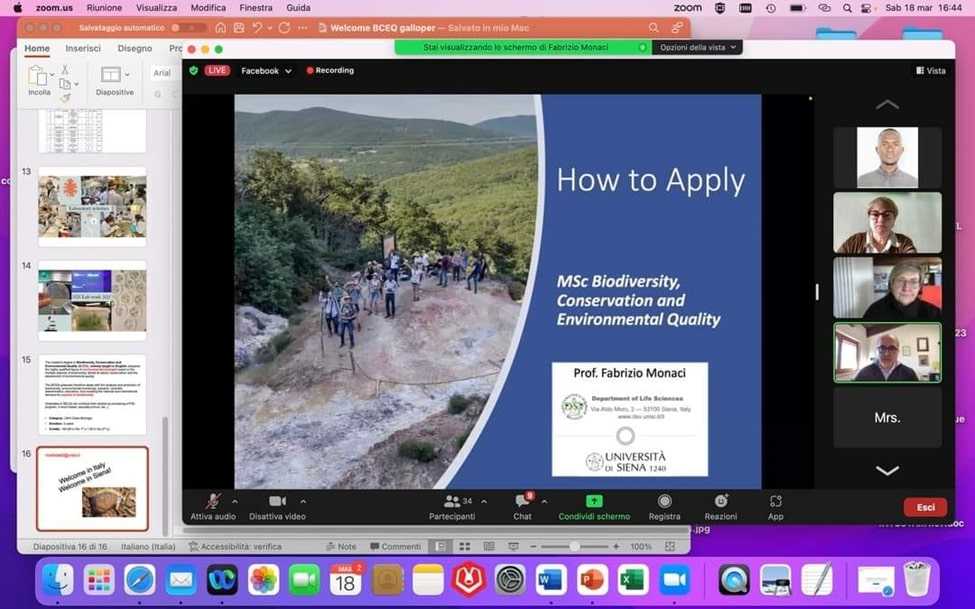
Task: Switch to the Inserisci ribbon tab
Action: click(x=83, y=47)
